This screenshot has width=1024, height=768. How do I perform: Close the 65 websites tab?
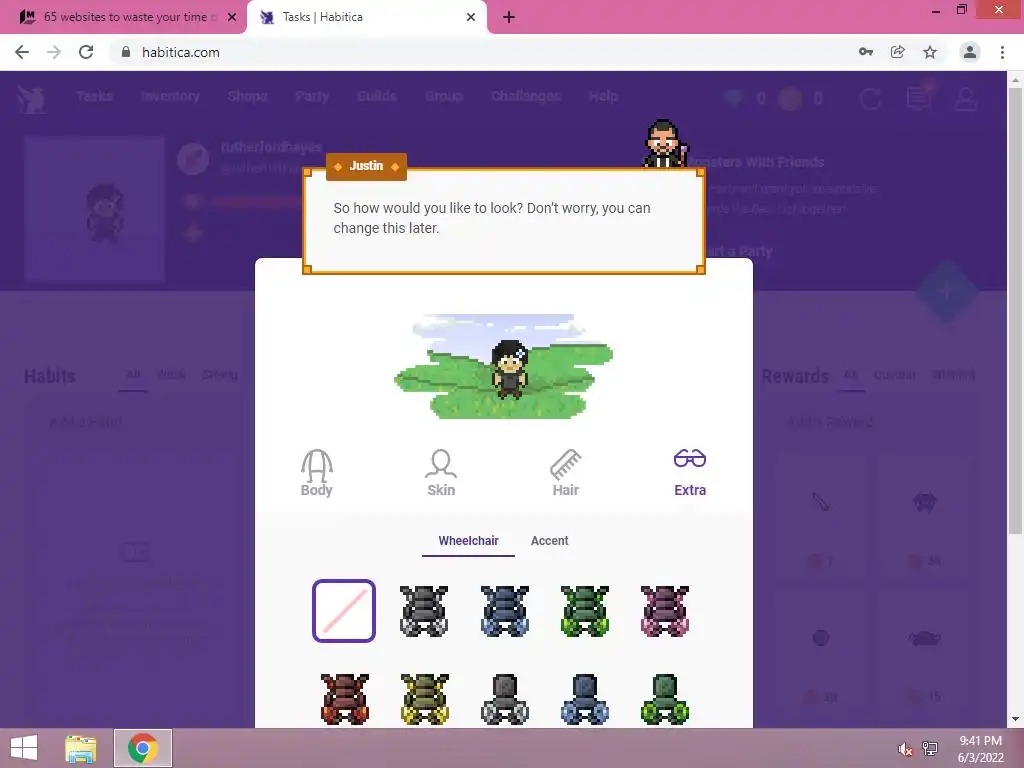[231, 17]
